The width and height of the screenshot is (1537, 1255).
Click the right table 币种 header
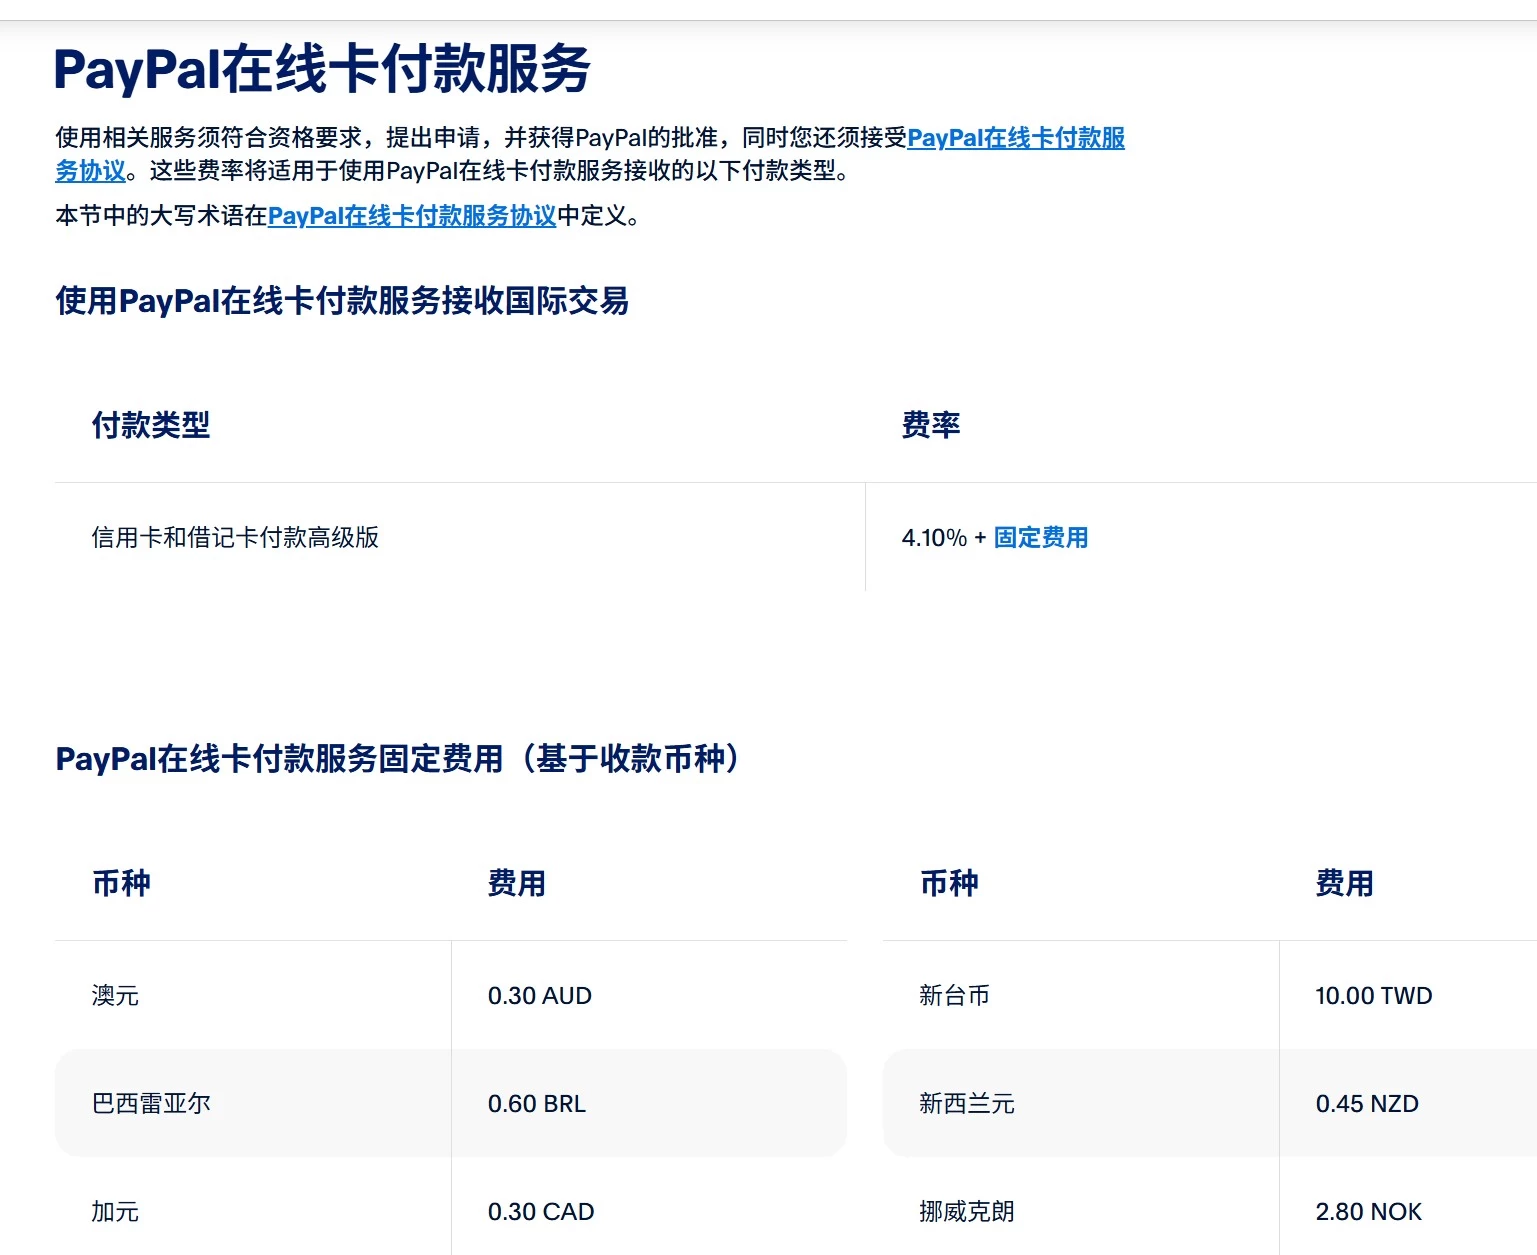pyautogui.click(x=949, y=884)
